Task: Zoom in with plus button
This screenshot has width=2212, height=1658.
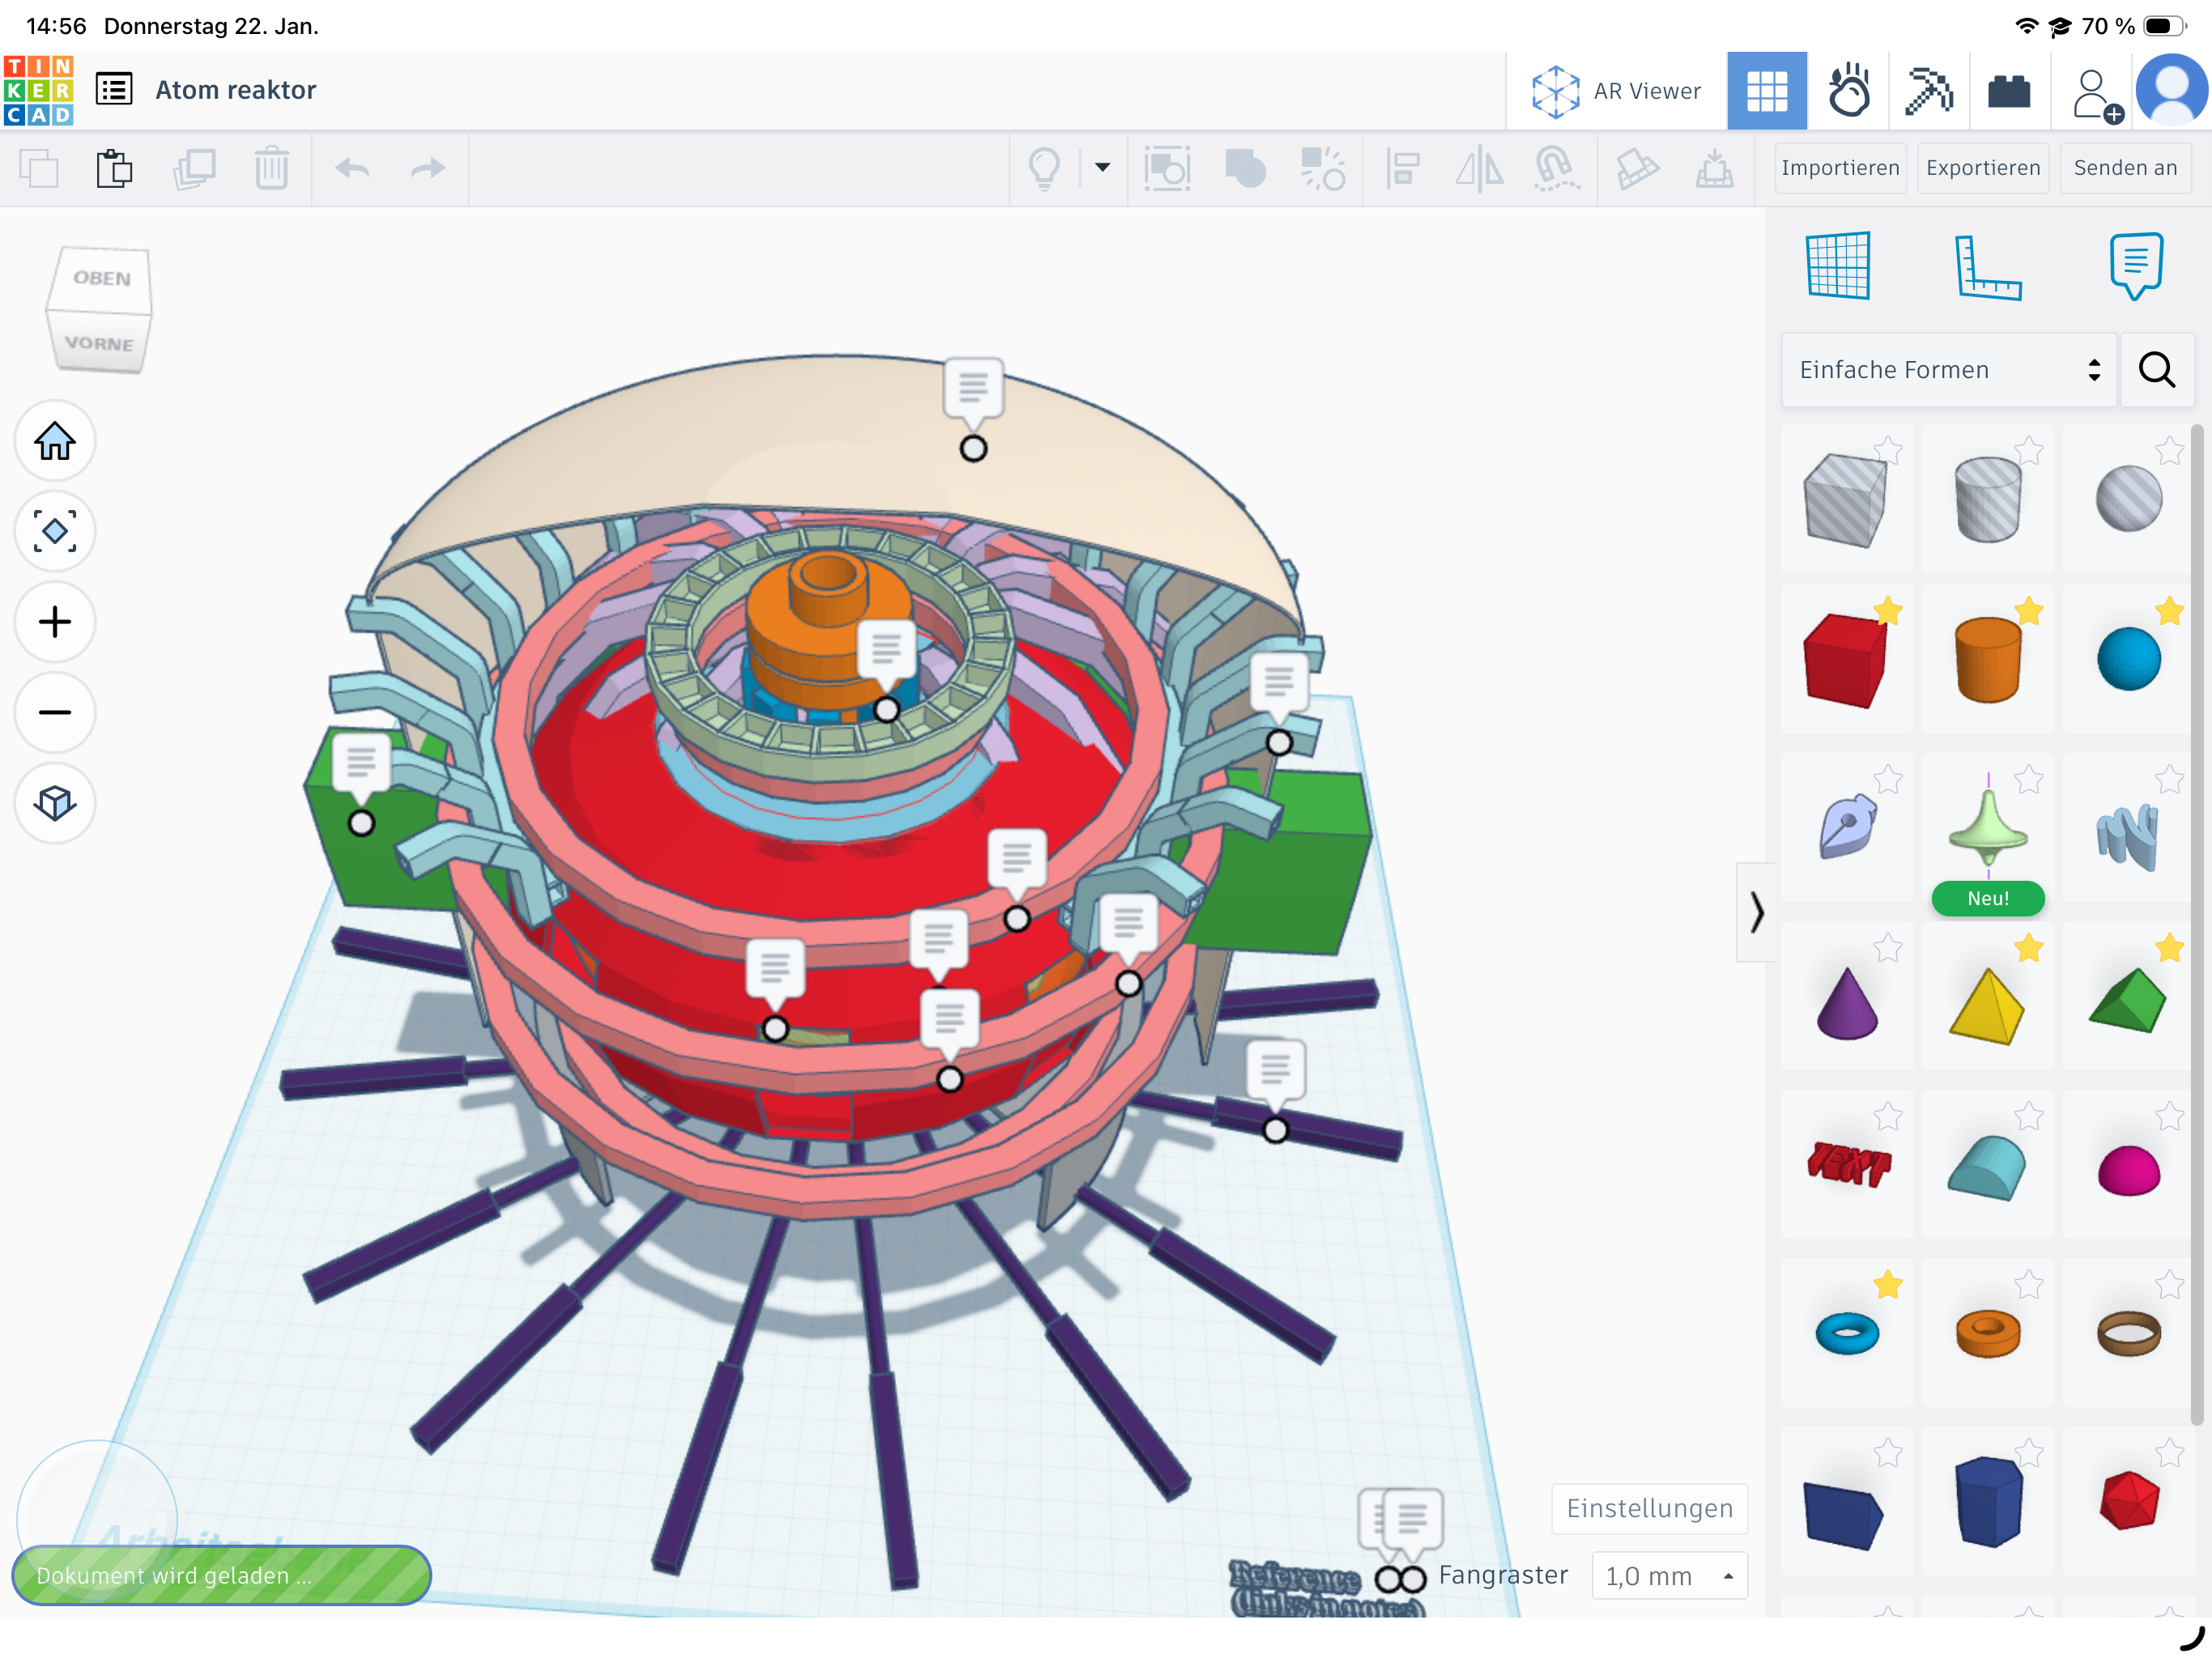Action: (x=55, y=622)
